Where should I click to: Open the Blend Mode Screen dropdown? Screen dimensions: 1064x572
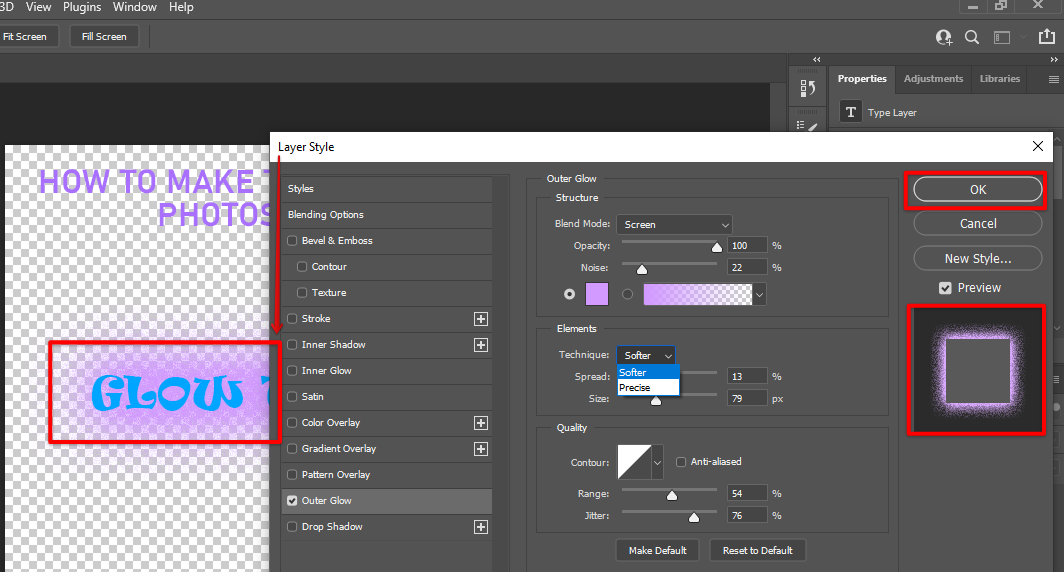(x=674, y=225)
